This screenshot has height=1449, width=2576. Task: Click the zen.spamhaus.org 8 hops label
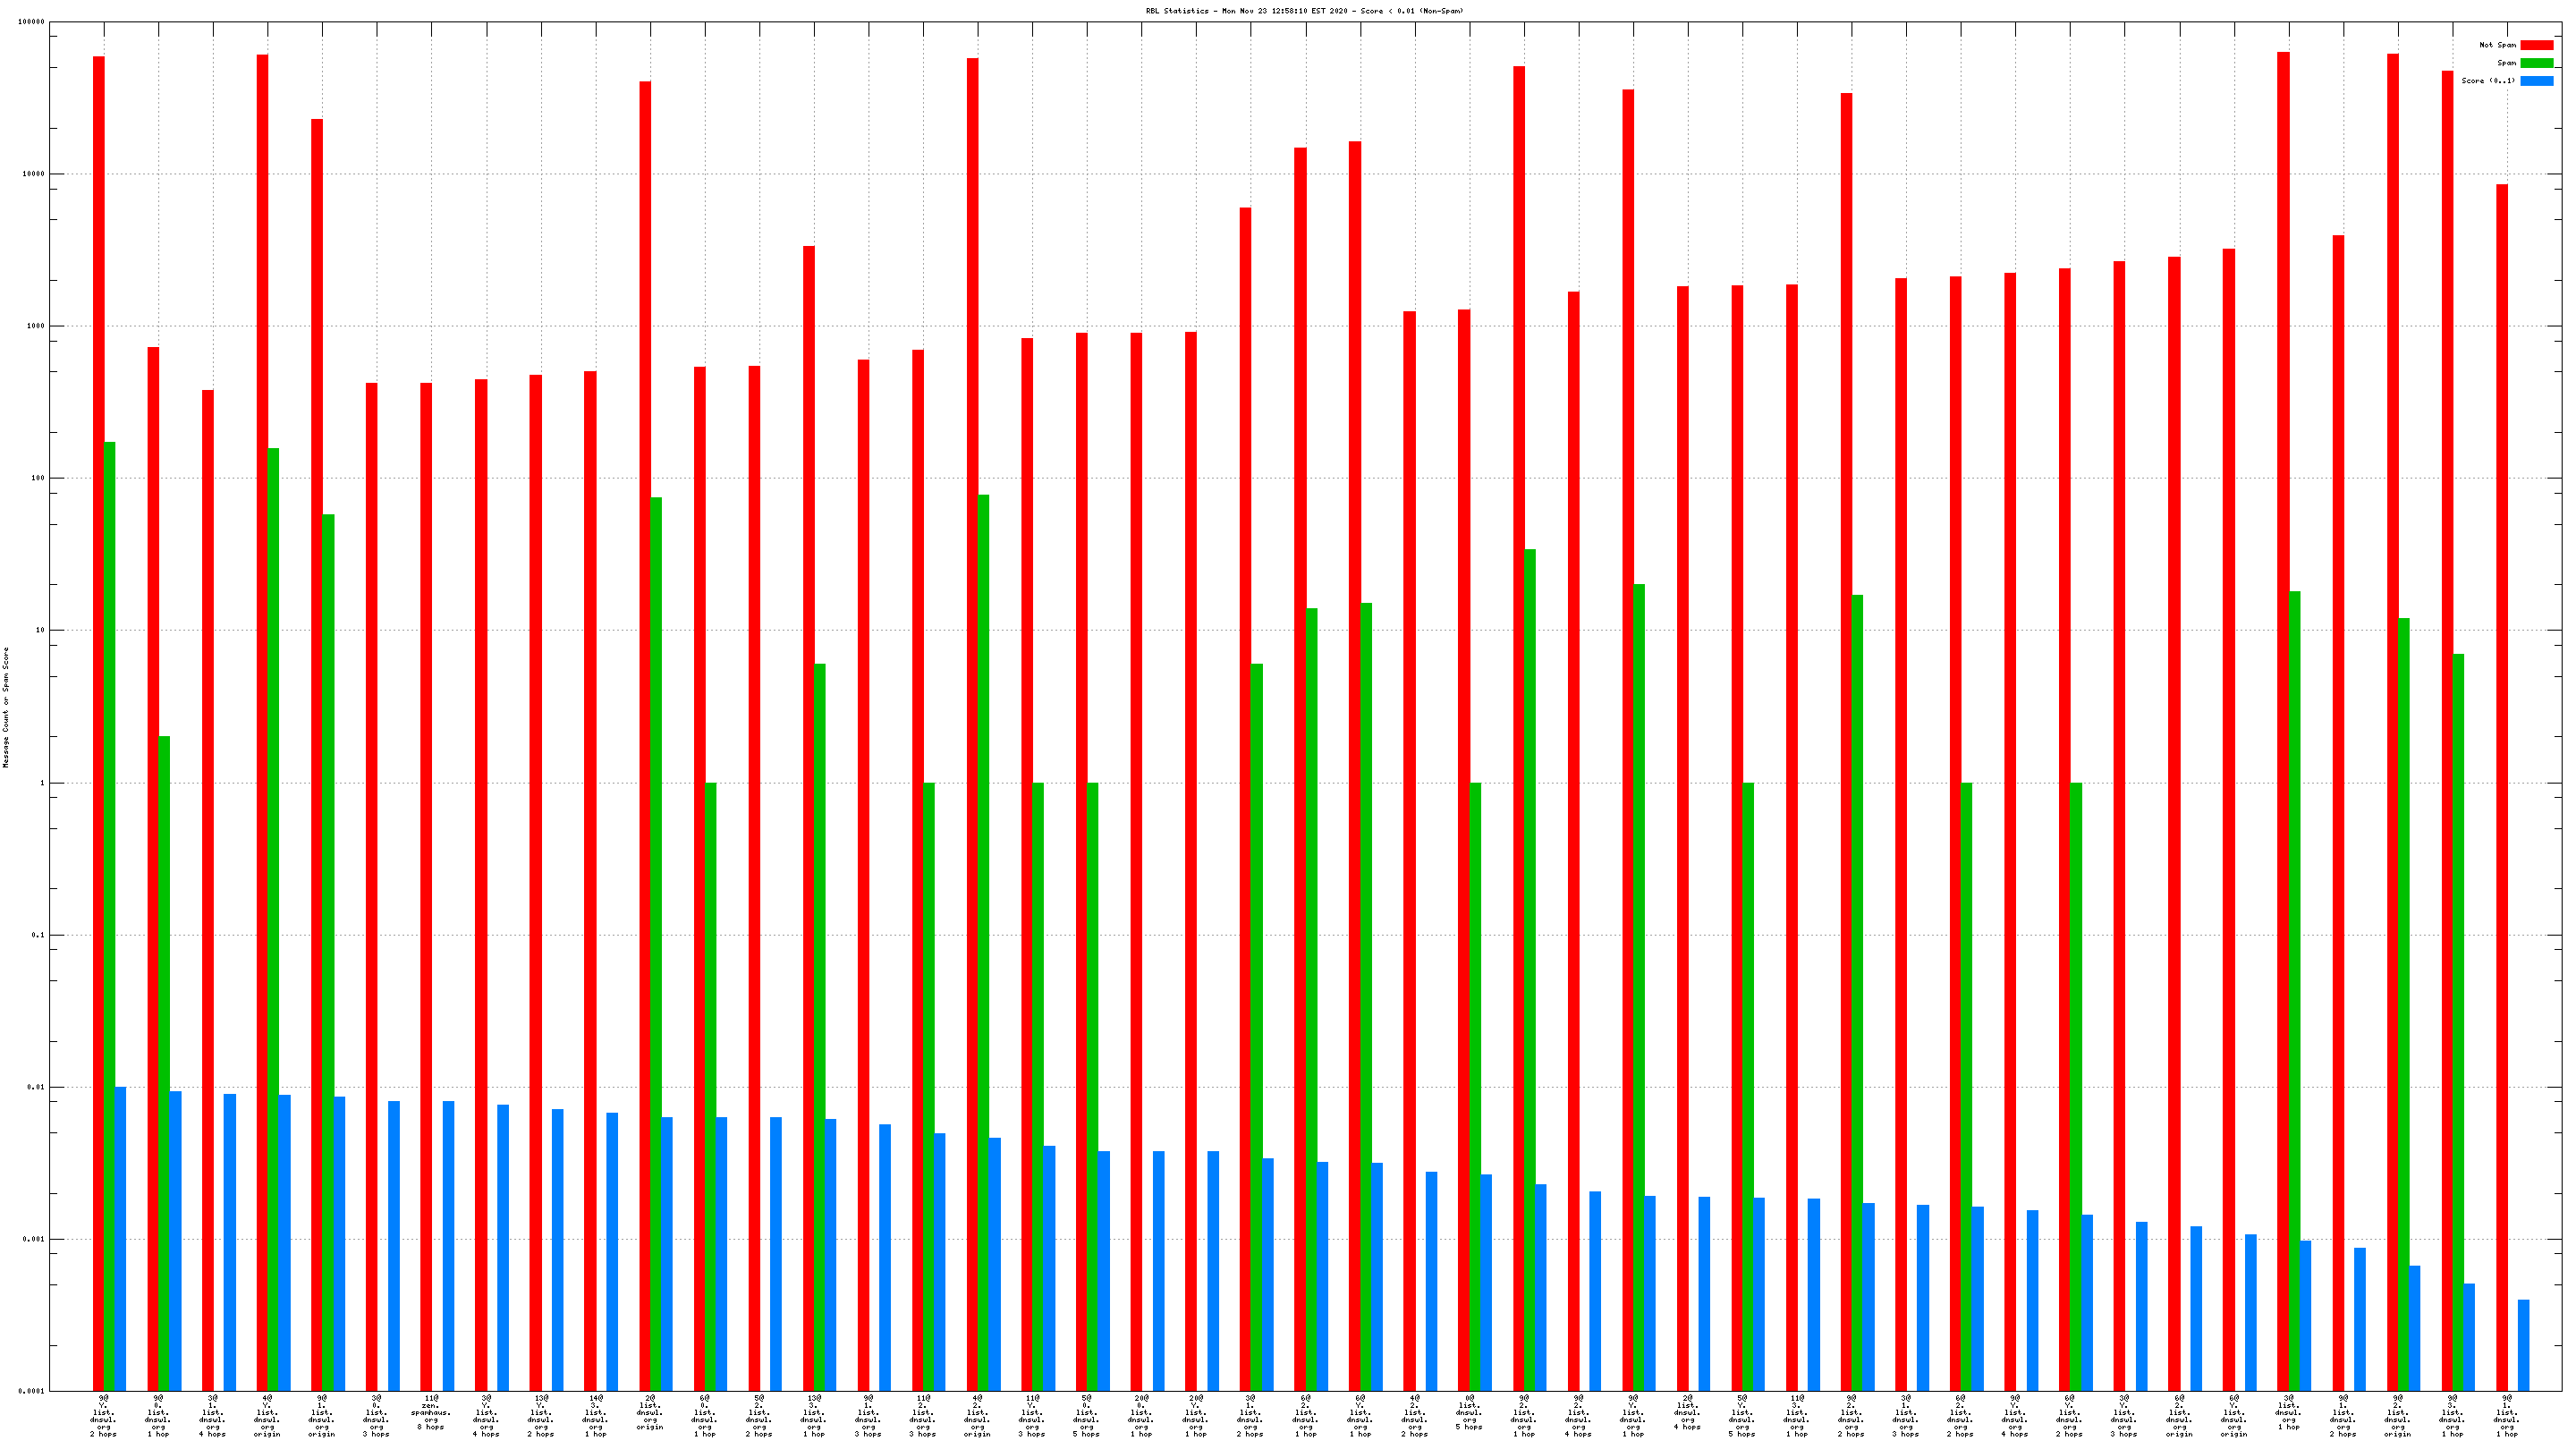click(x=431, y=1413)
